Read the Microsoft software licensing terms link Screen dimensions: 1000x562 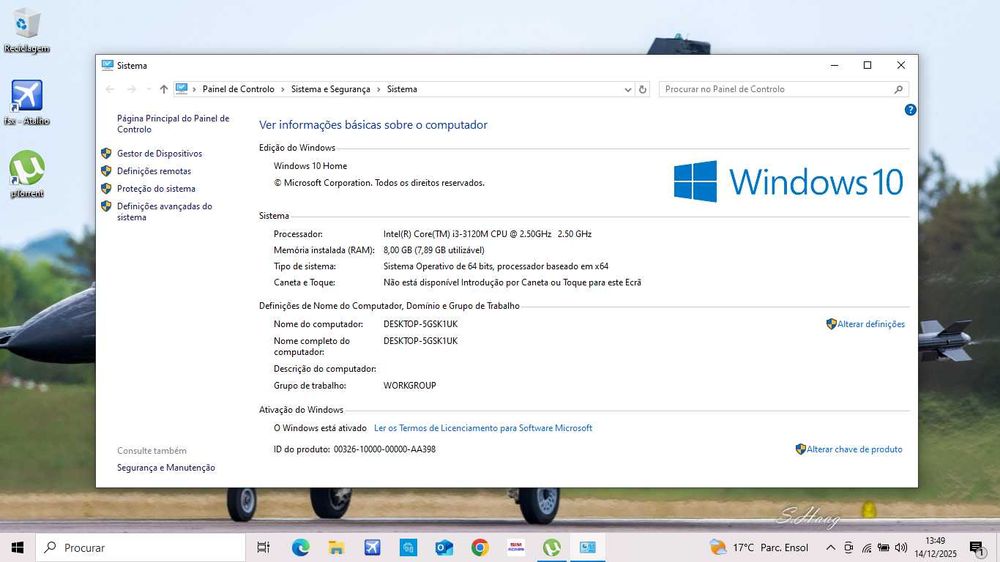click(483, 428)
